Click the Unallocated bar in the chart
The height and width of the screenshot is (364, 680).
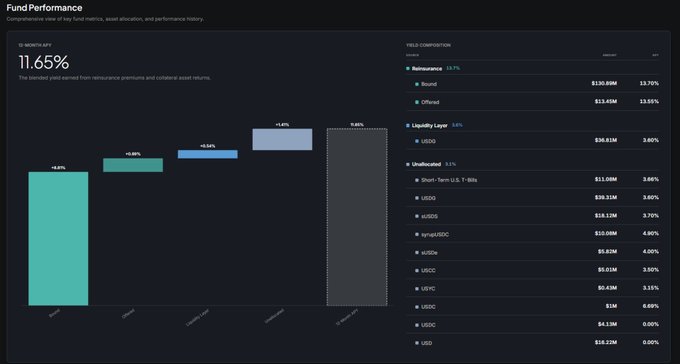(x=282, y=139)
